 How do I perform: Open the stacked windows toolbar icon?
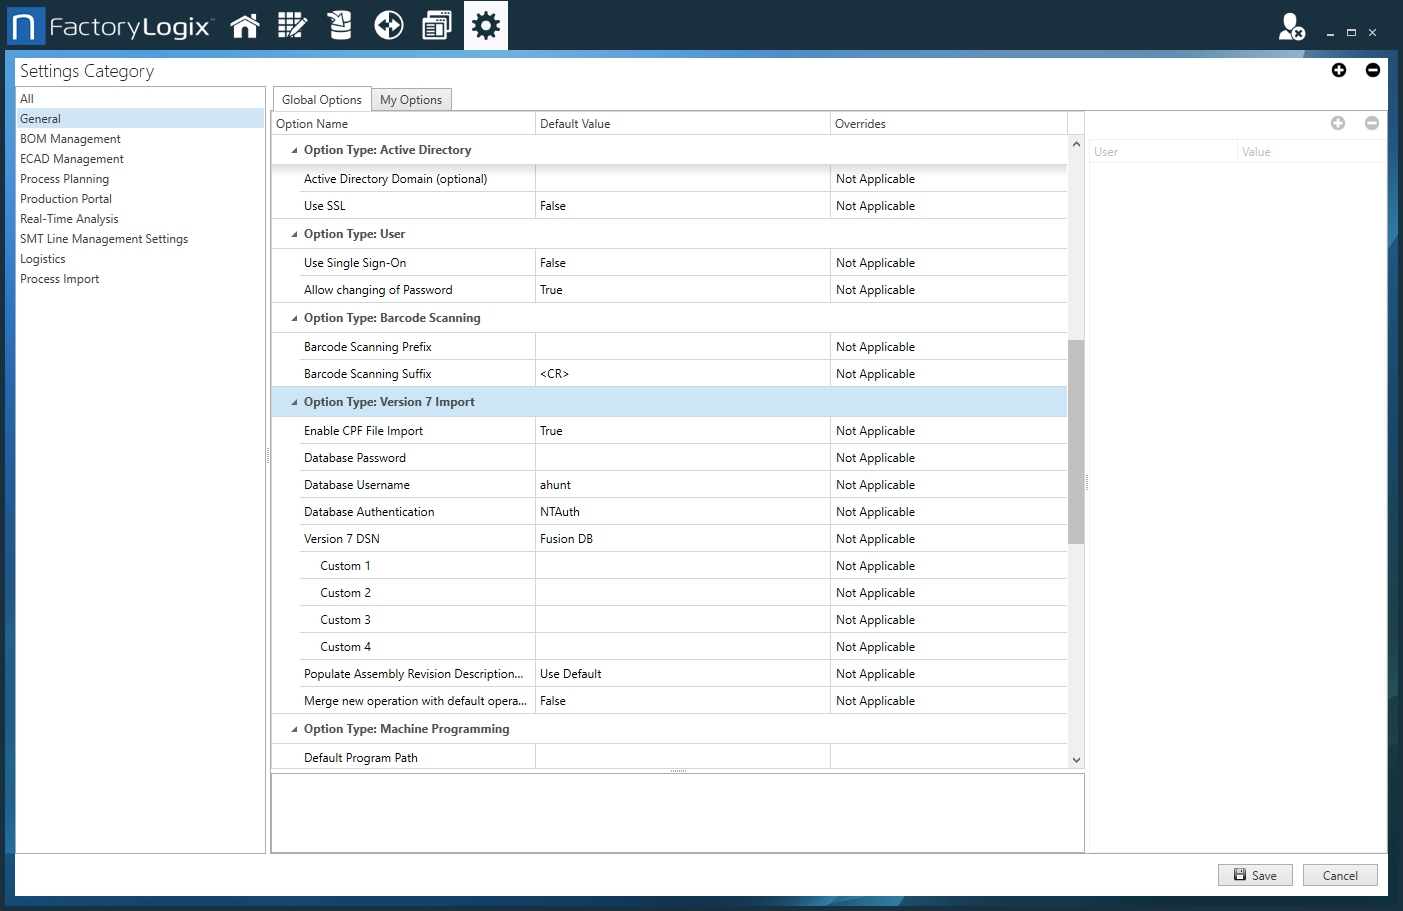437,26
